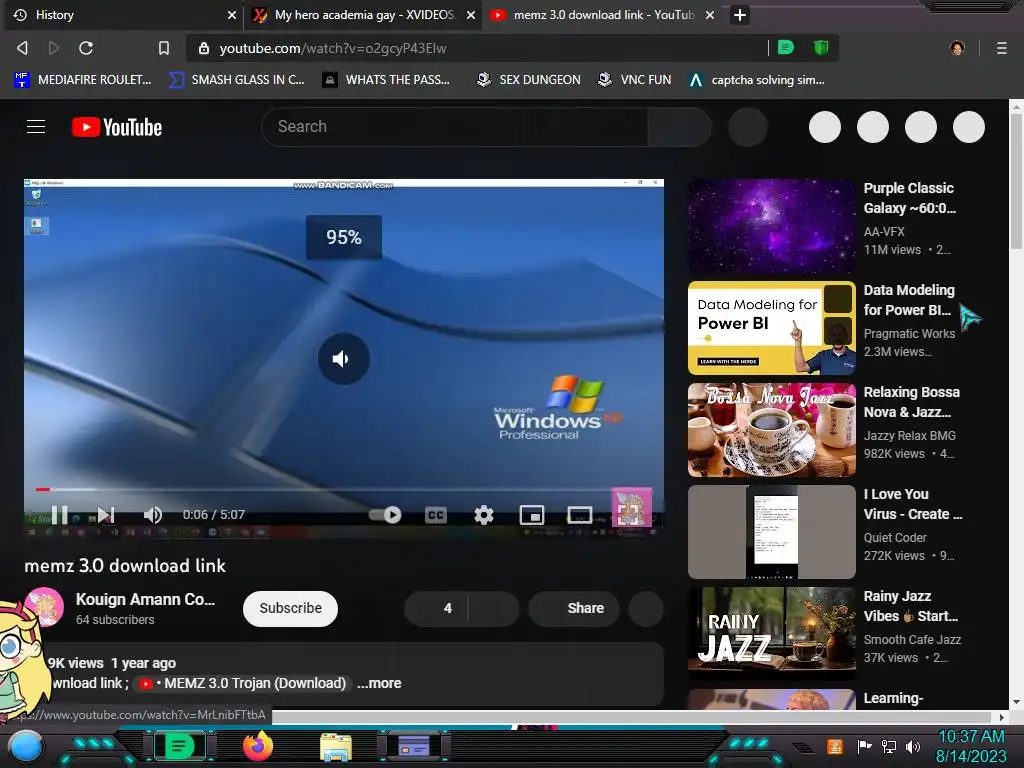Go back with the browser back arrow

coord(22,48)
